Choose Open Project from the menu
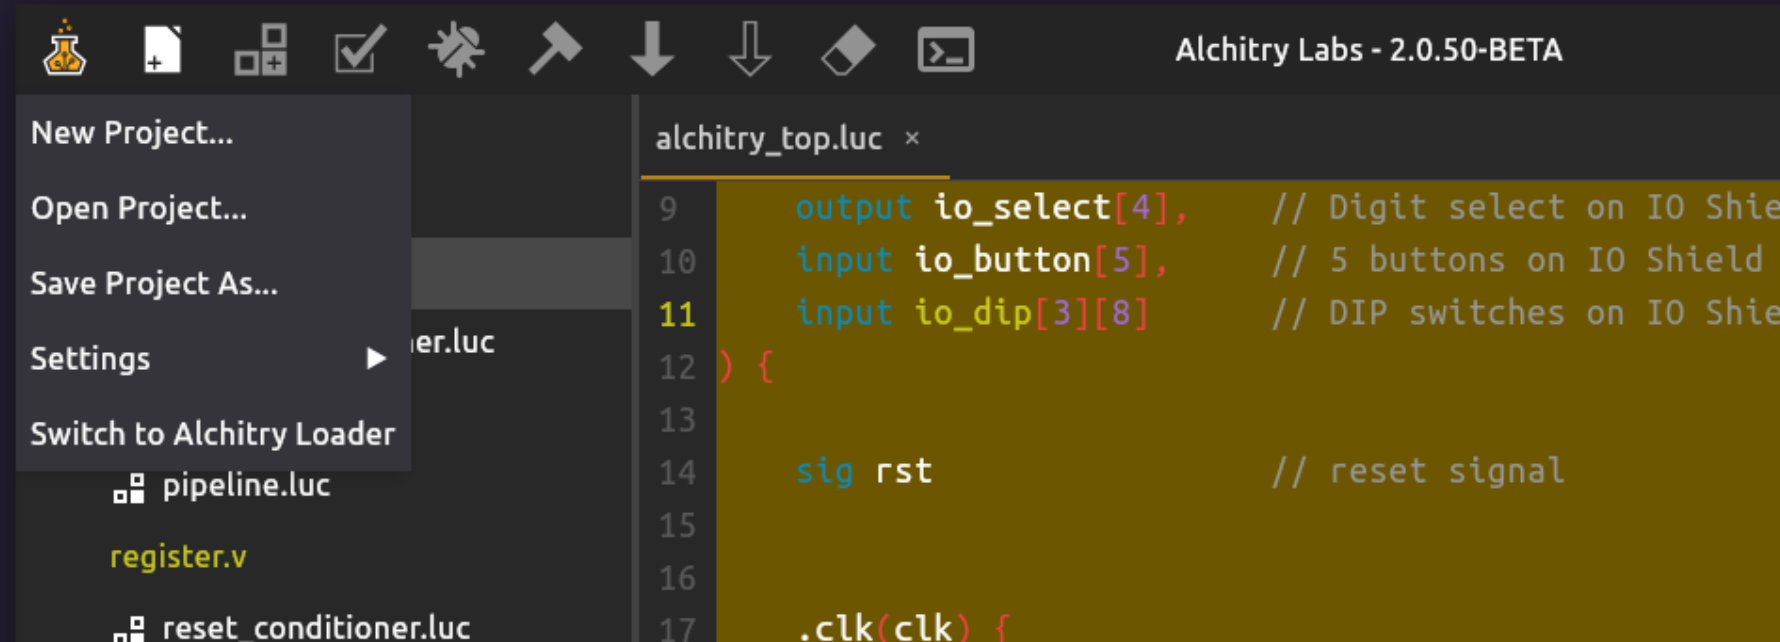This screenshot has height=642, width=1780. coord(139,208)
